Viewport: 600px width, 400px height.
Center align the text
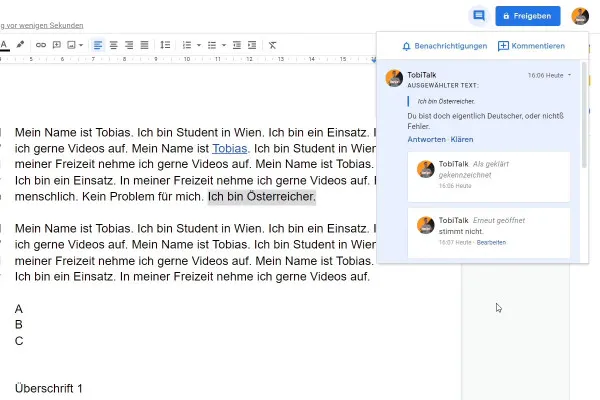click(x=114, y=45)
